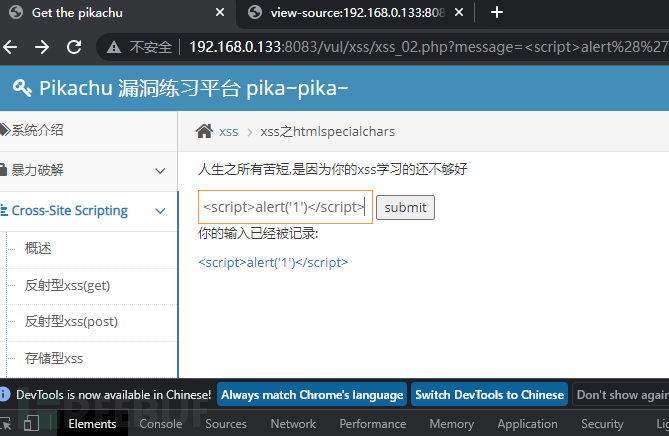Viewport: 669px width, 436px height.
Task: Collapse the Cross-Site Scripting chevron
Action: pos(160,211)
